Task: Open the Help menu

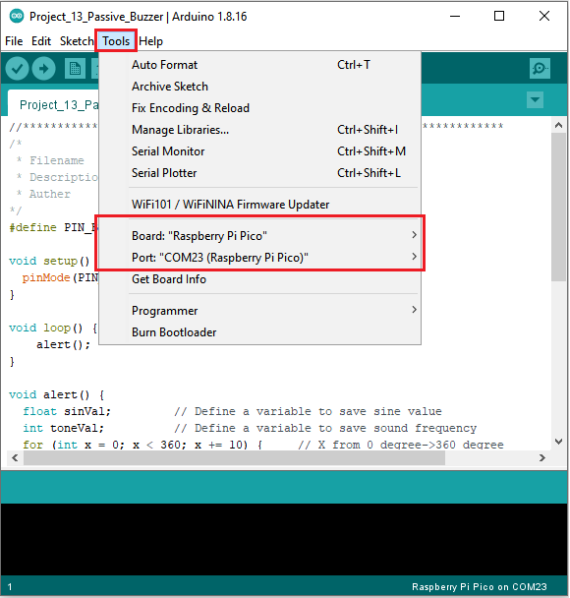Action: tap(151, 41)
